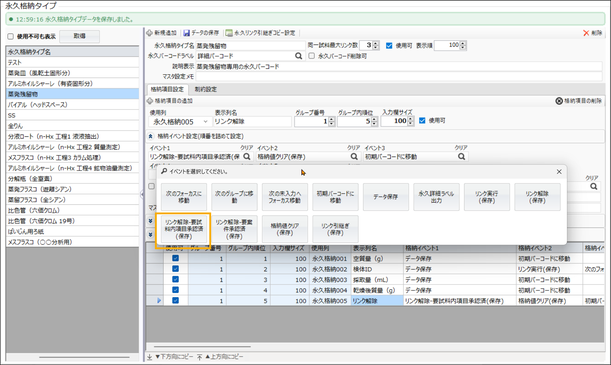Select ばいじん用ろ紙 in the list

[x=72, y=231]
